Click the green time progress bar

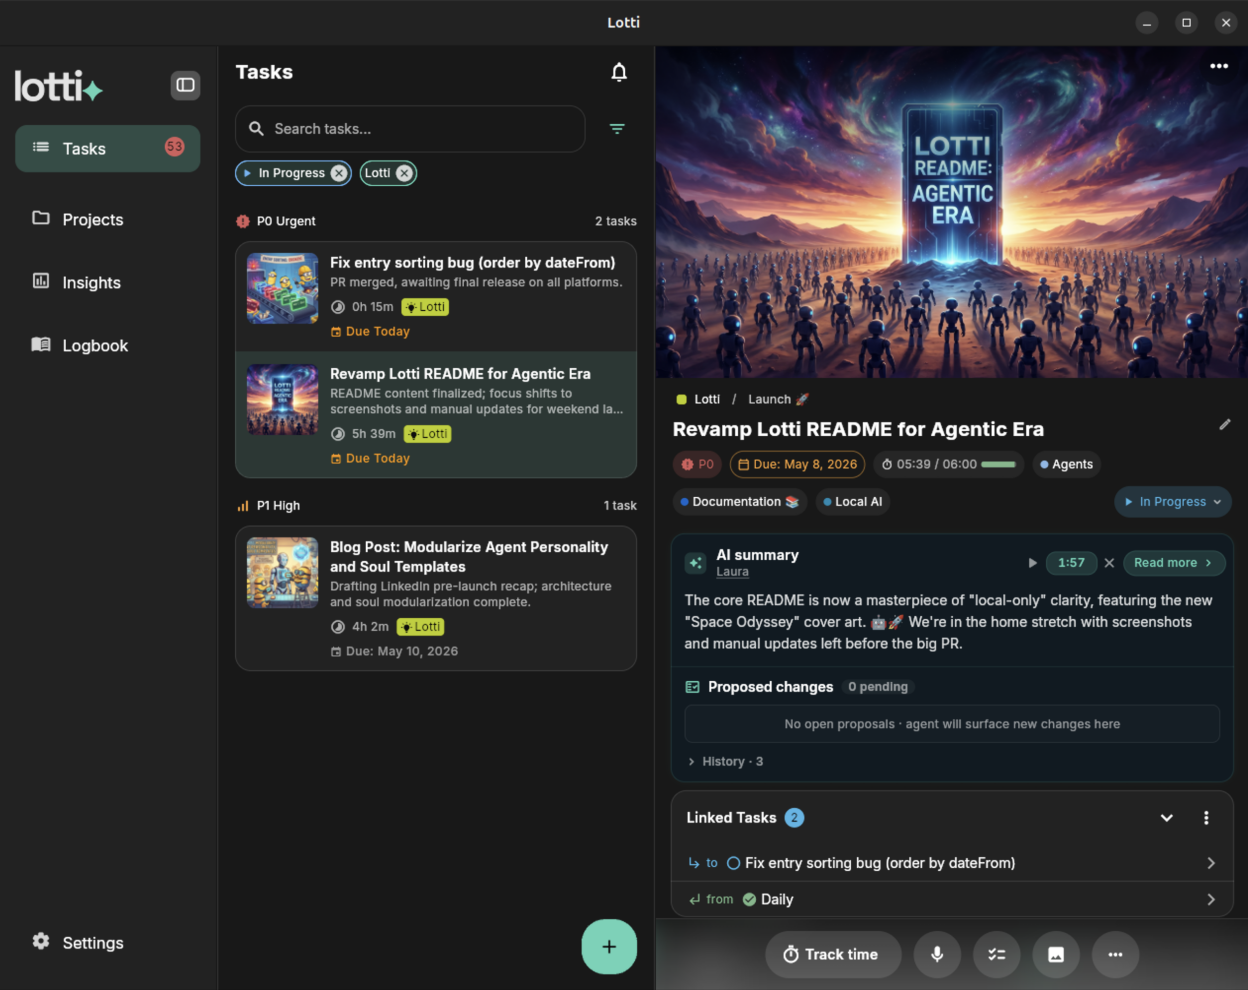998,464
